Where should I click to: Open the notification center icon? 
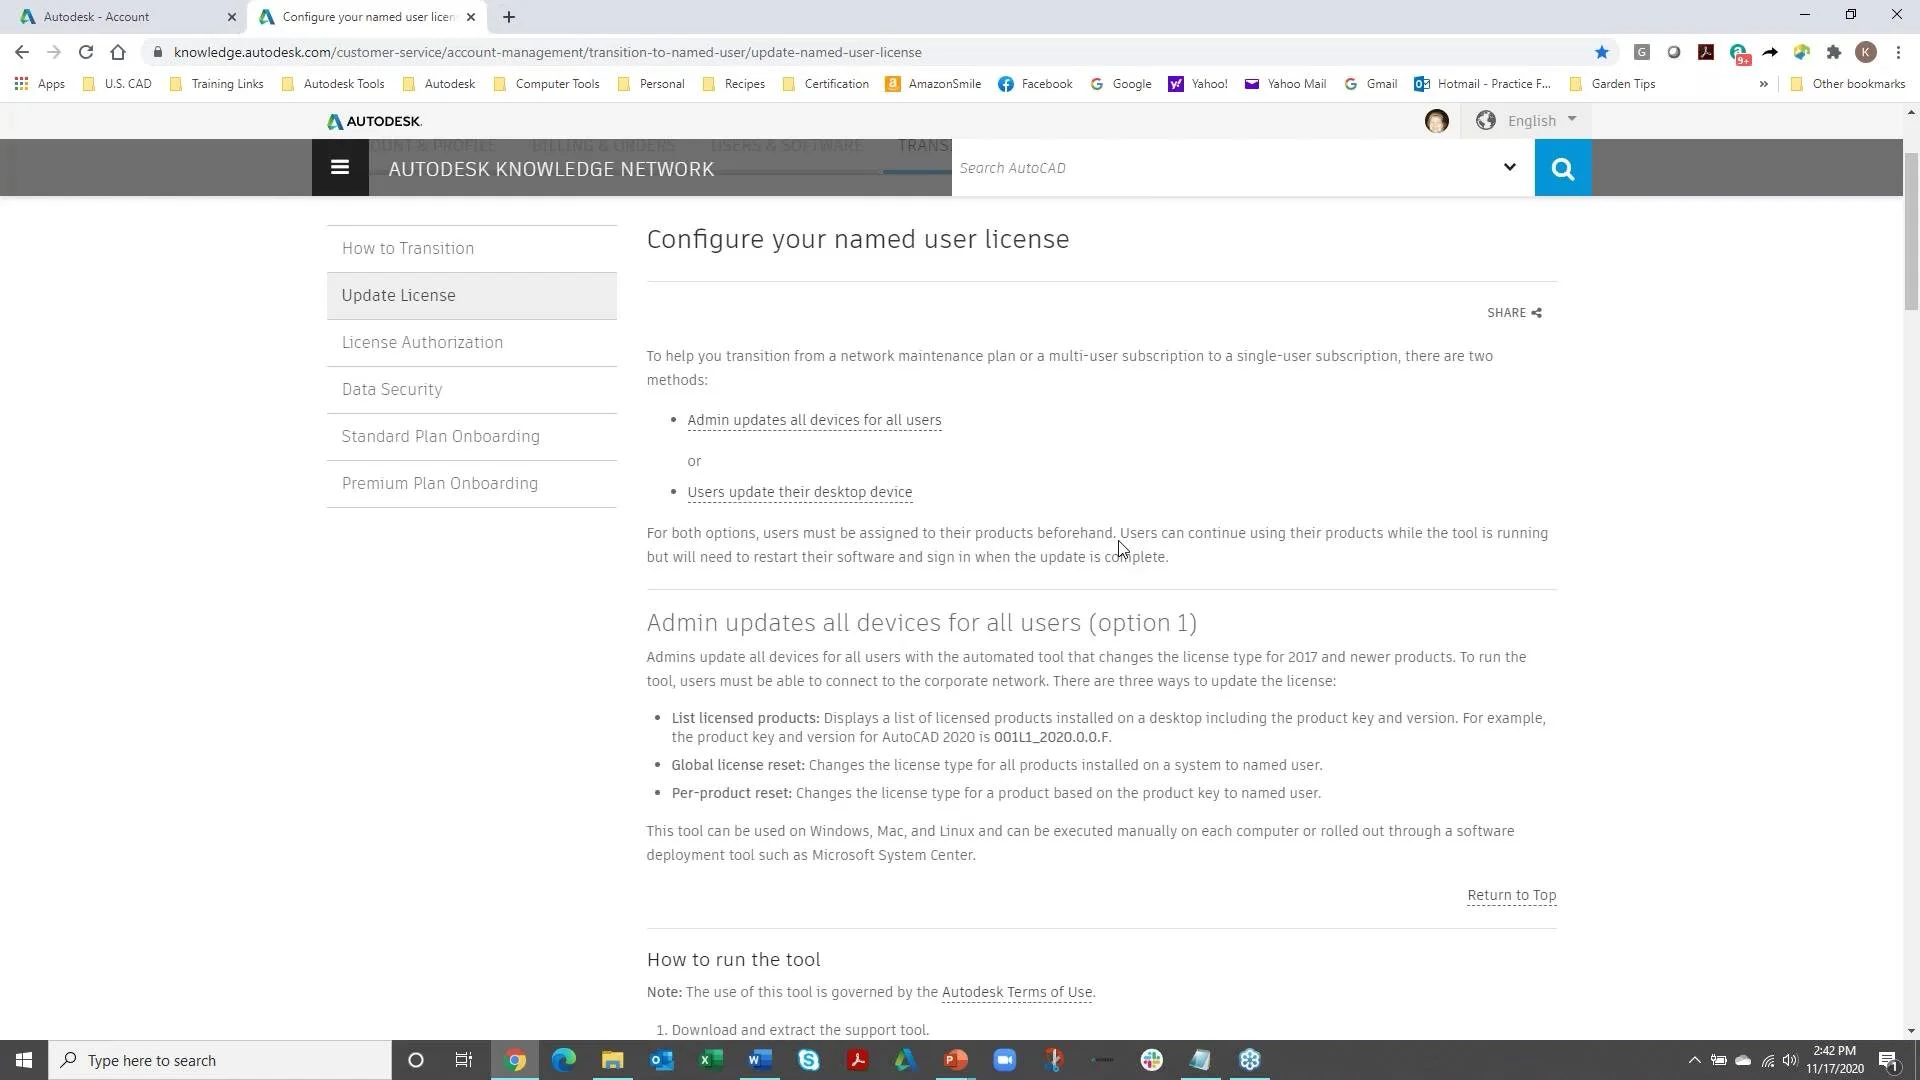[1888, 1060]
